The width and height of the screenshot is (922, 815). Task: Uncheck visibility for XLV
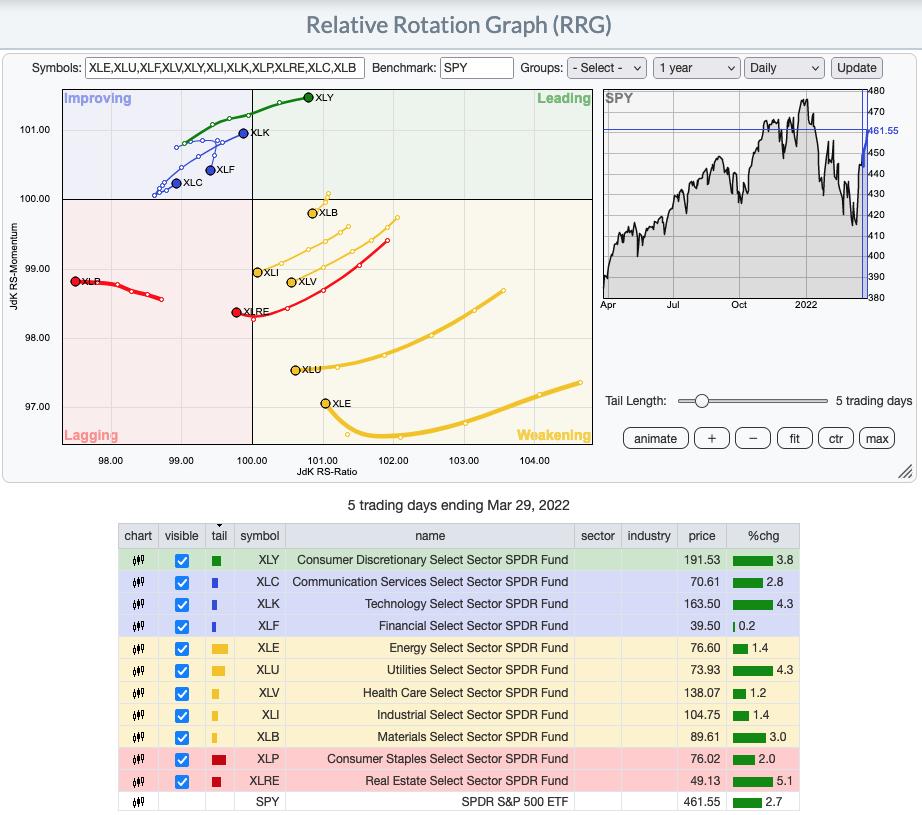click(182, 693)
